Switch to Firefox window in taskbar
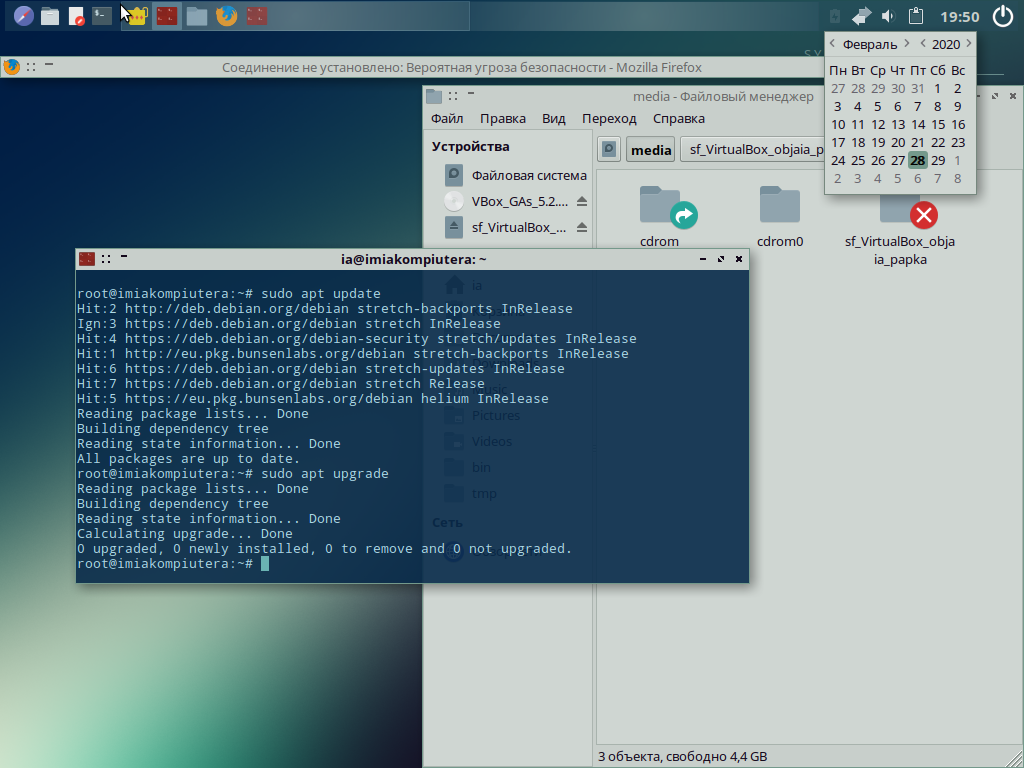This screenshot has width=1024, height=768. pos(227,16)
